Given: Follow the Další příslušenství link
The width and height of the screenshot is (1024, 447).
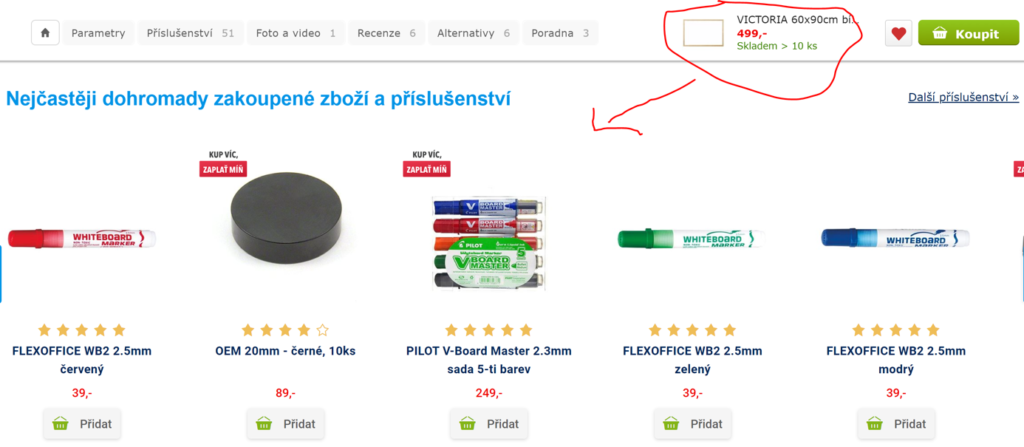Looking at the screenshot, I should pyautogui.click(x=963, y=97).
